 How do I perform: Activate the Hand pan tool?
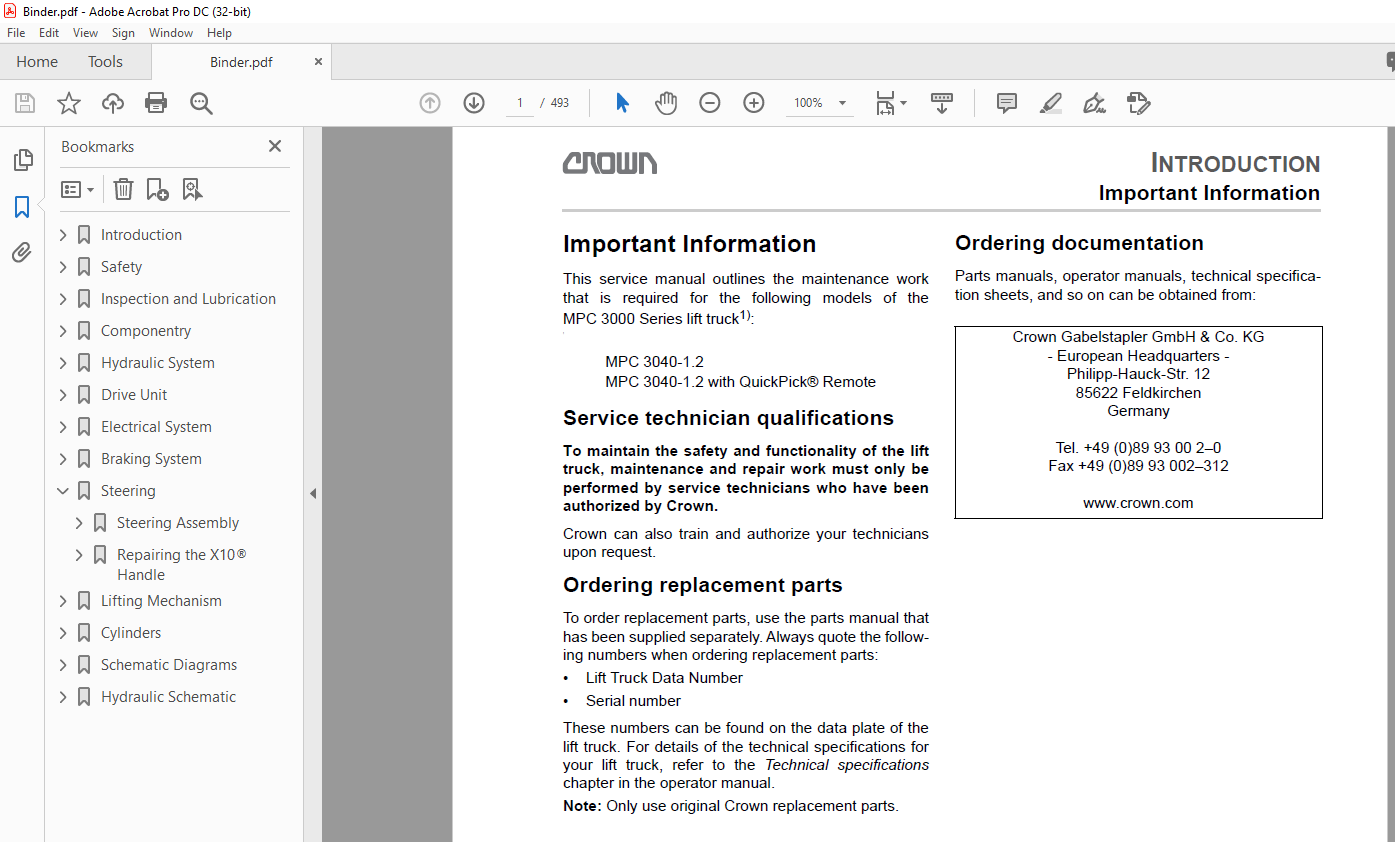tap(666, 103)
